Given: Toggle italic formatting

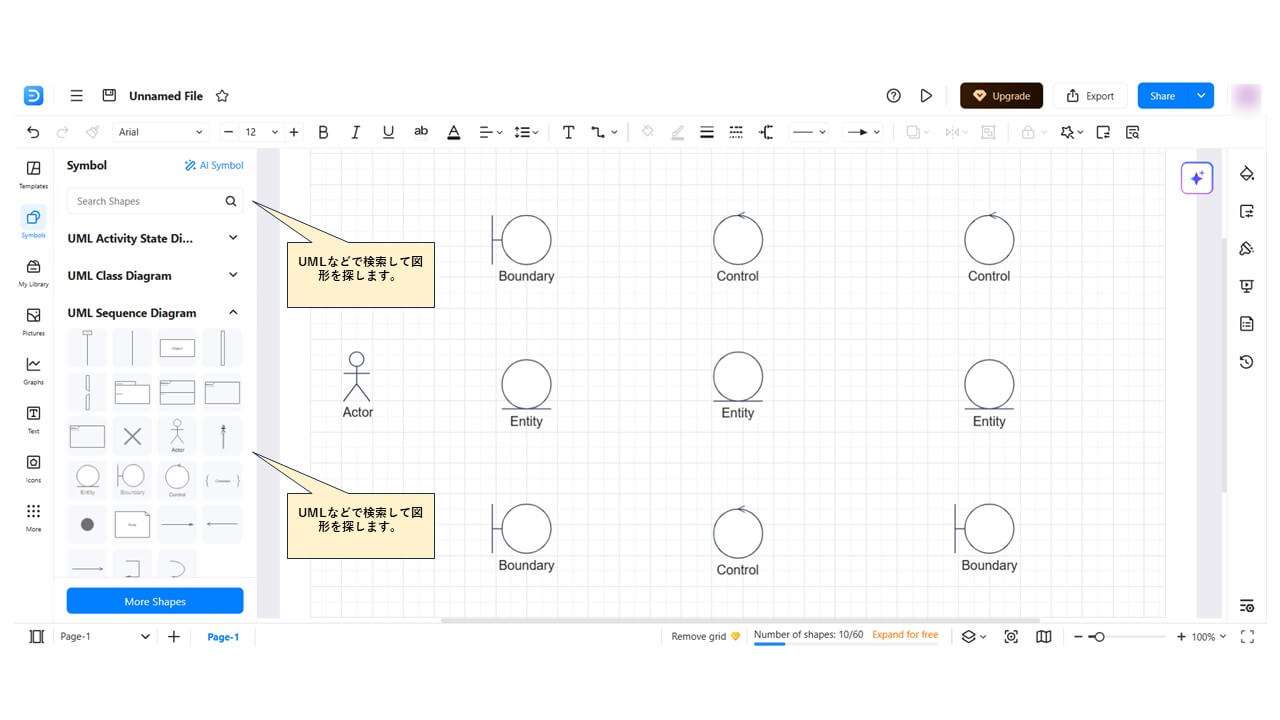Looking at the screenshot, I should 355,131.
